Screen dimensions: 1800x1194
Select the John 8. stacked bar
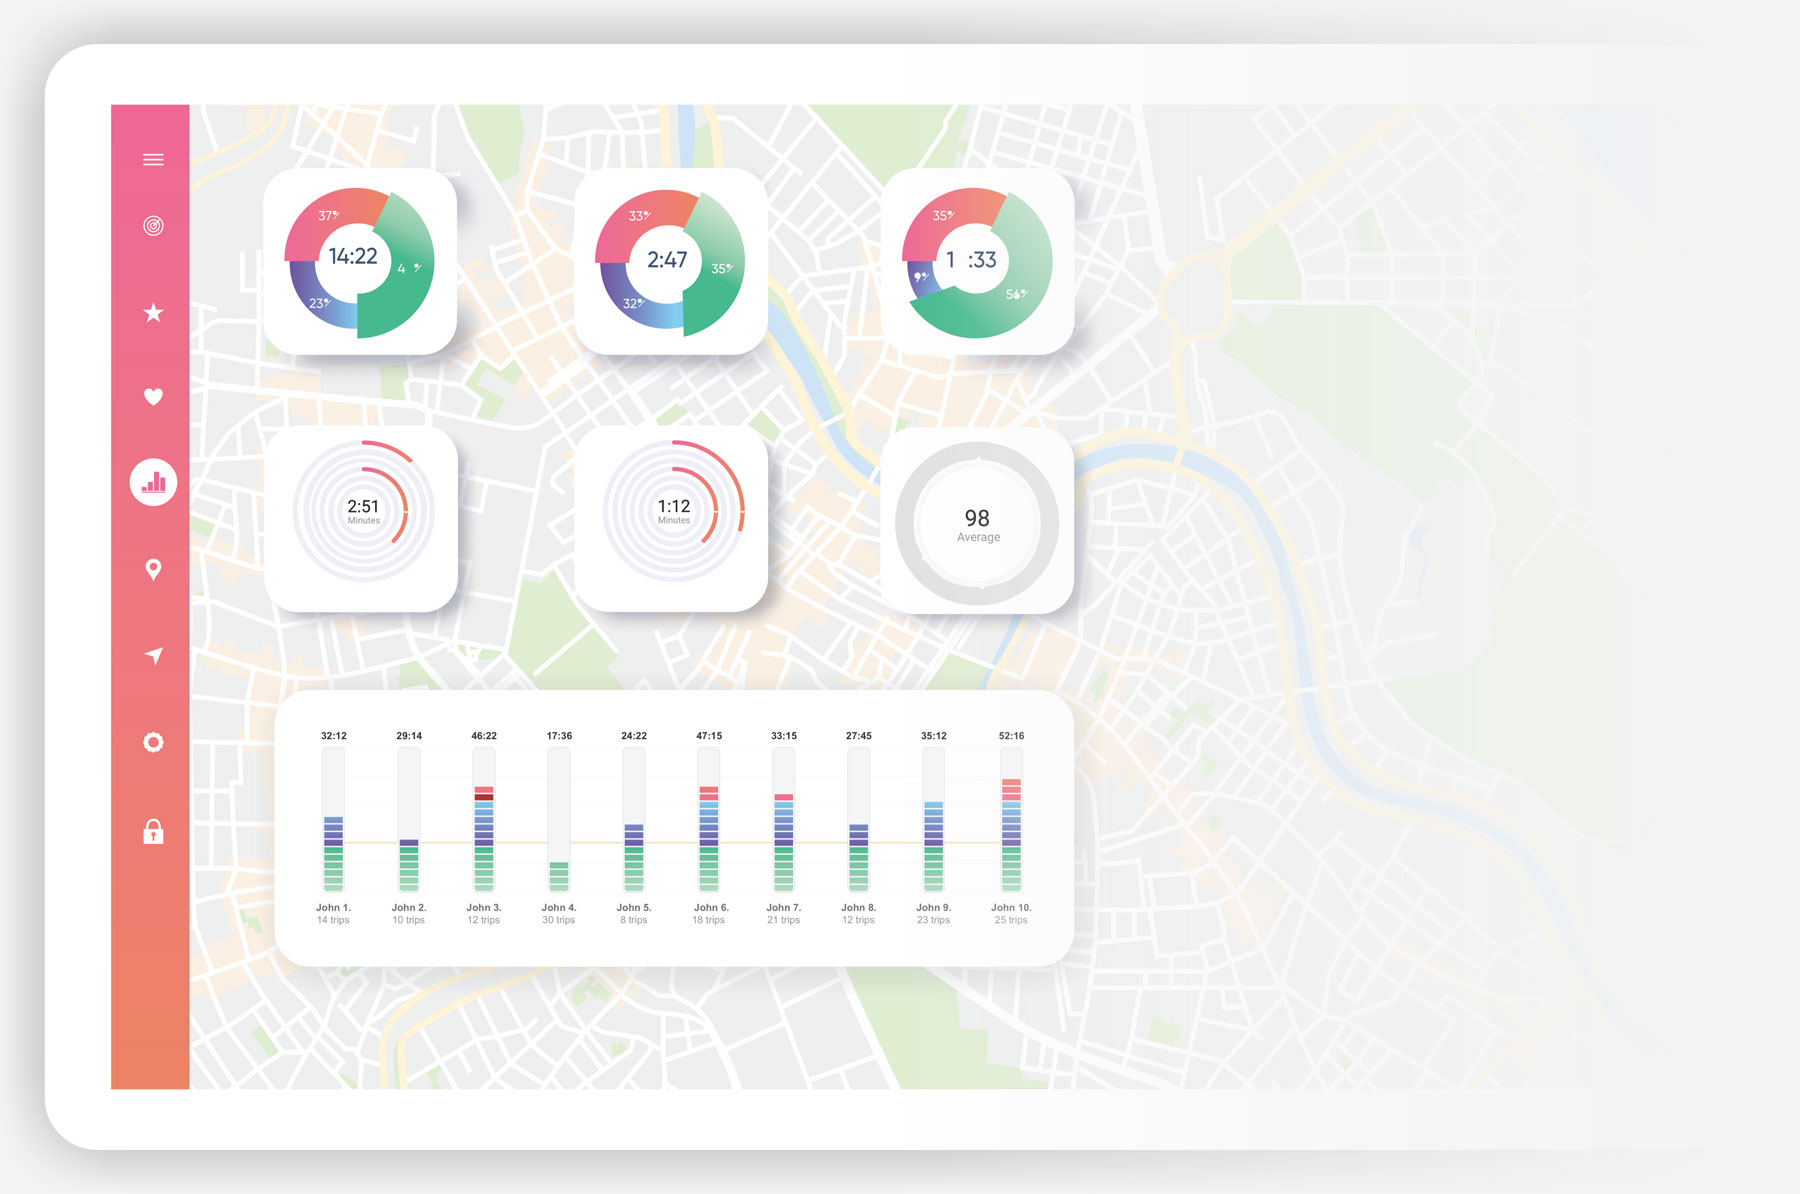pos(859,820)
